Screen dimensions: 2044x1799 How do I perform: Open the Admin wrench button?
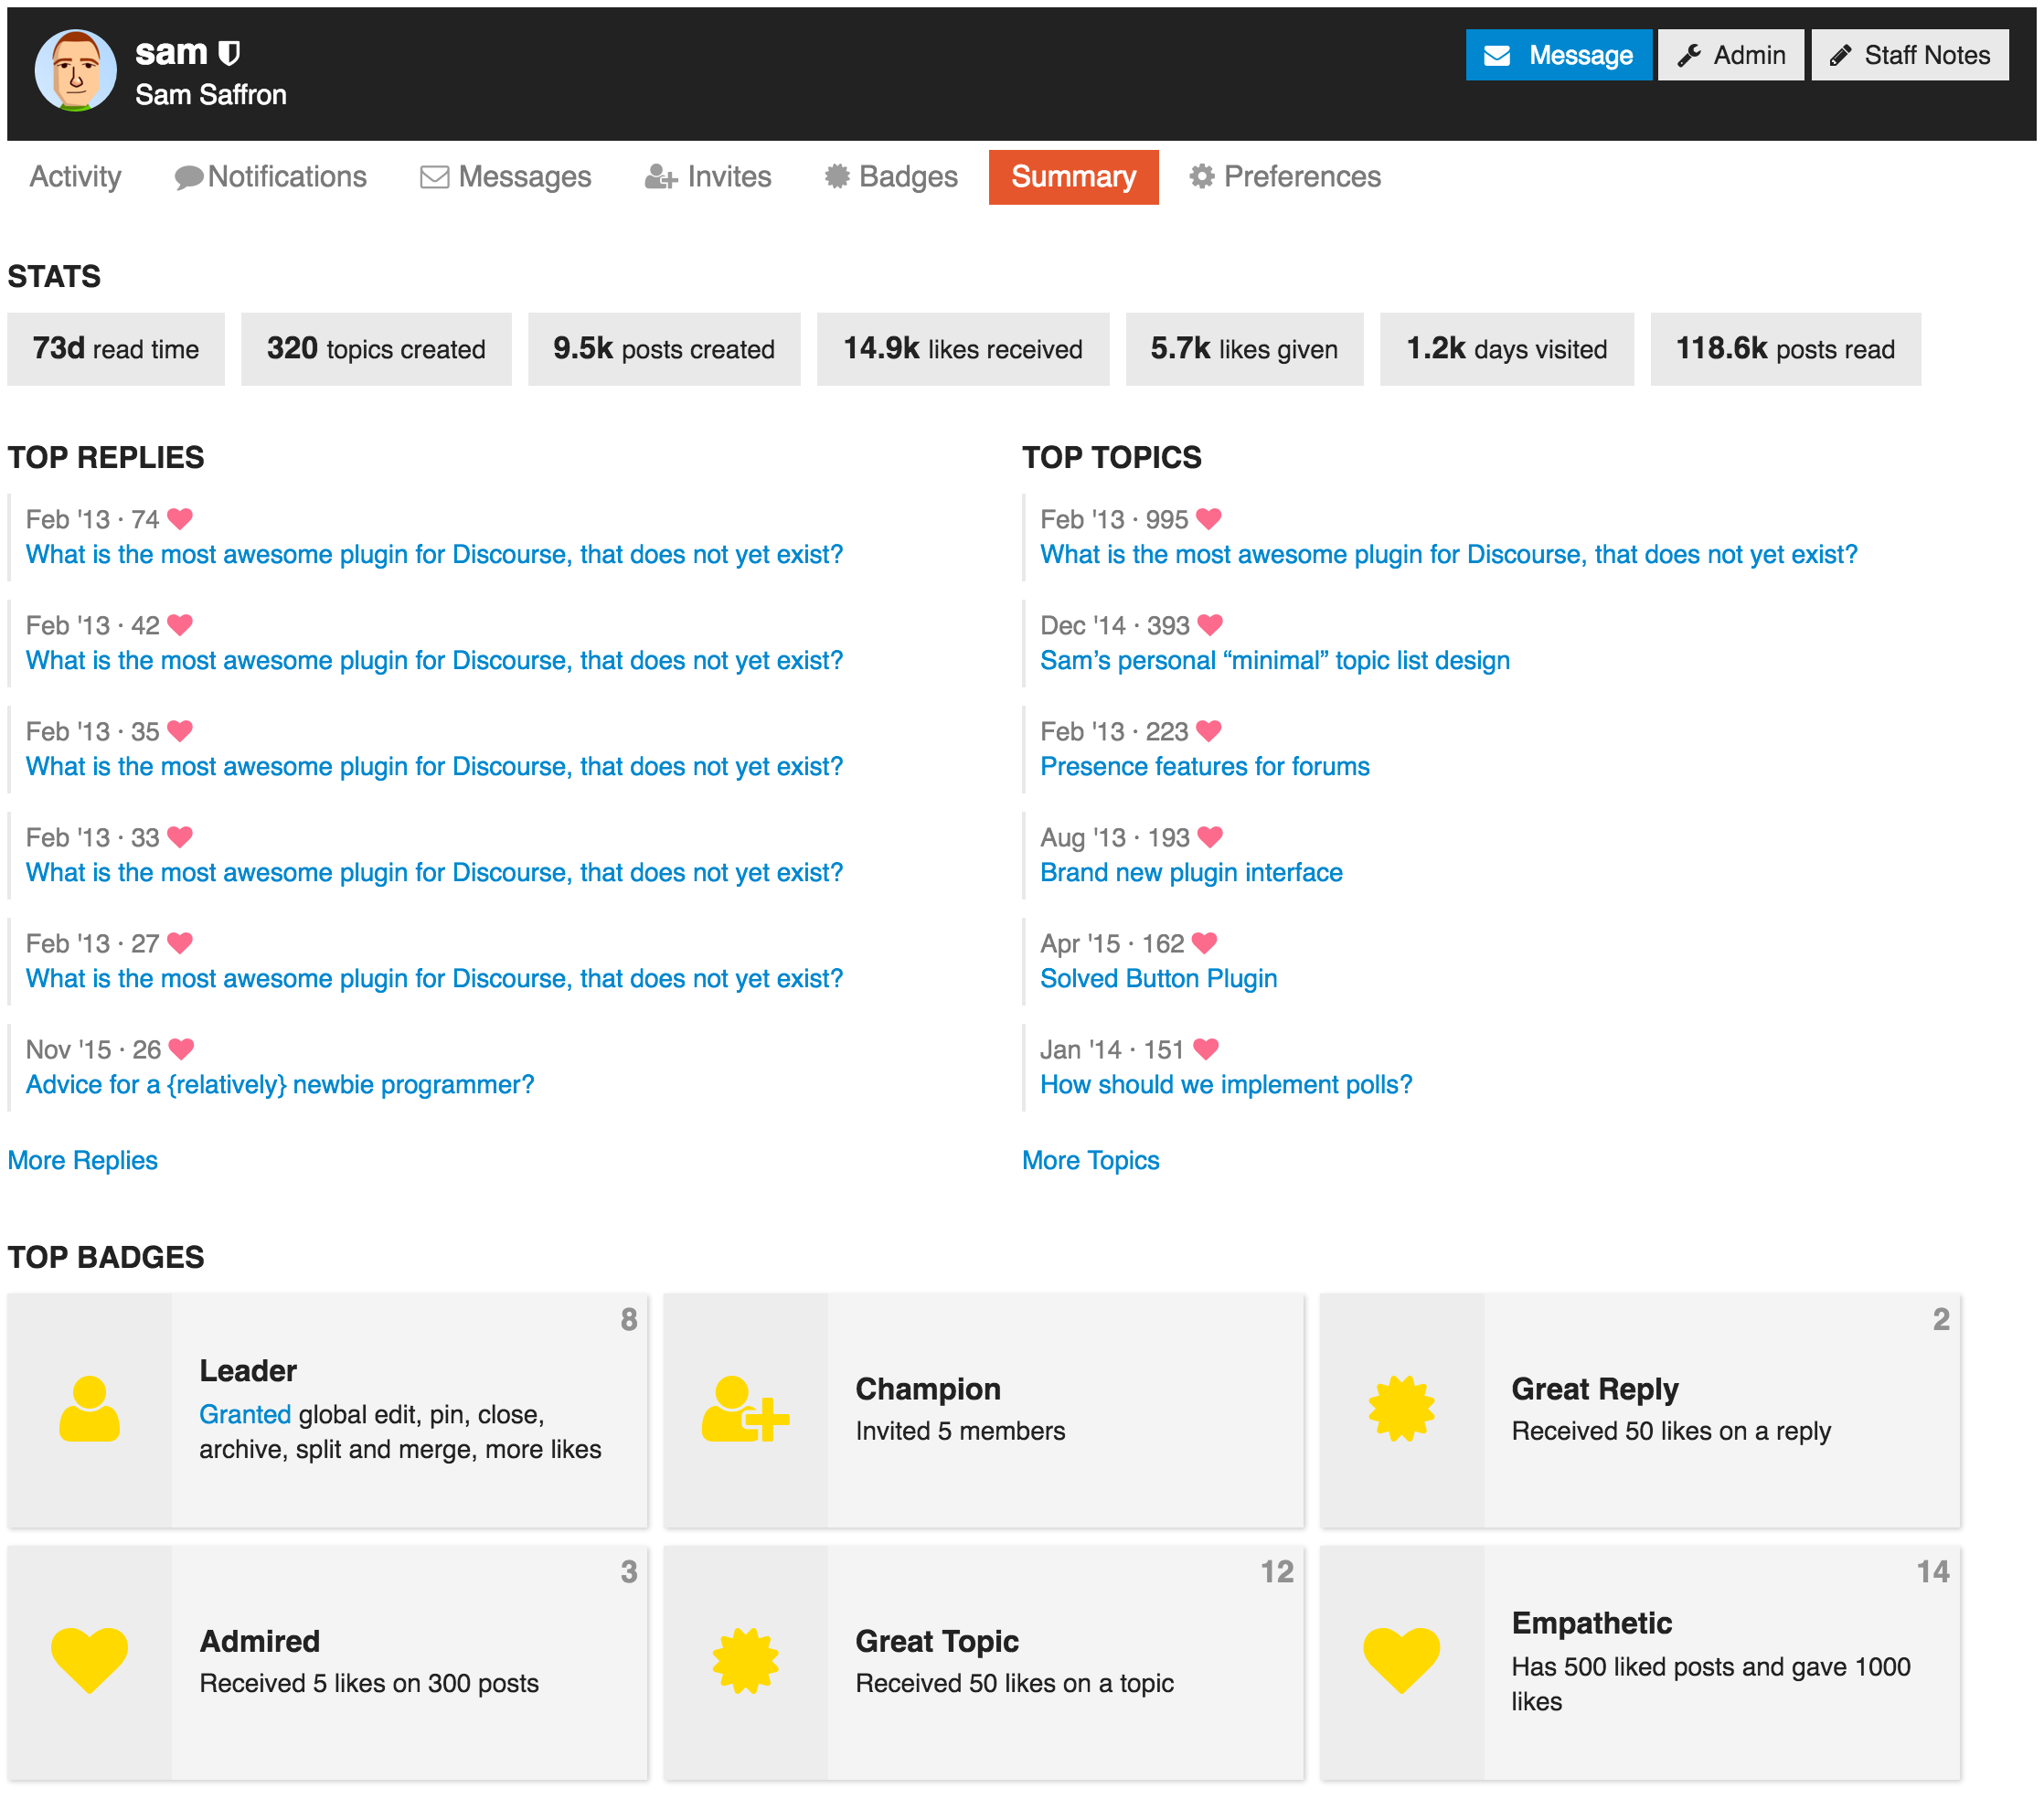pos(1731,55)
